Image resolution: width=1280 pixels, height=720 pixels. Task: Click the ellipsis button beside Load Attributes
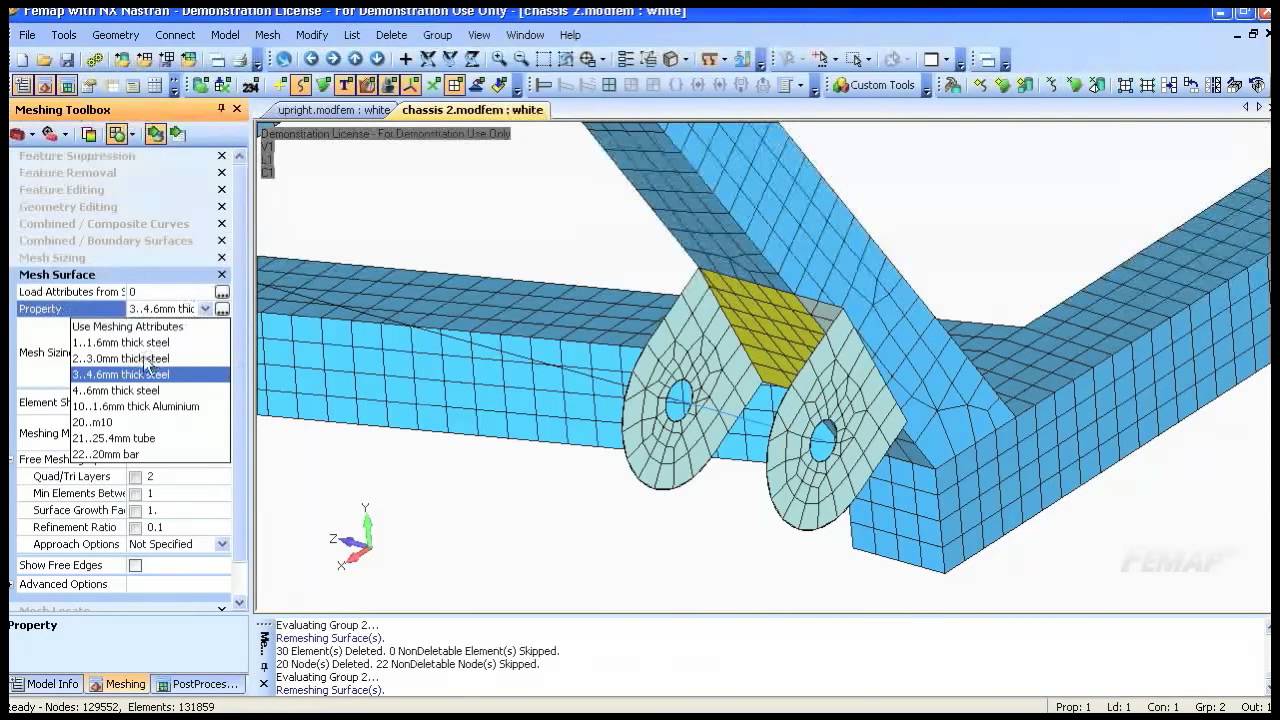coord(222,292)
